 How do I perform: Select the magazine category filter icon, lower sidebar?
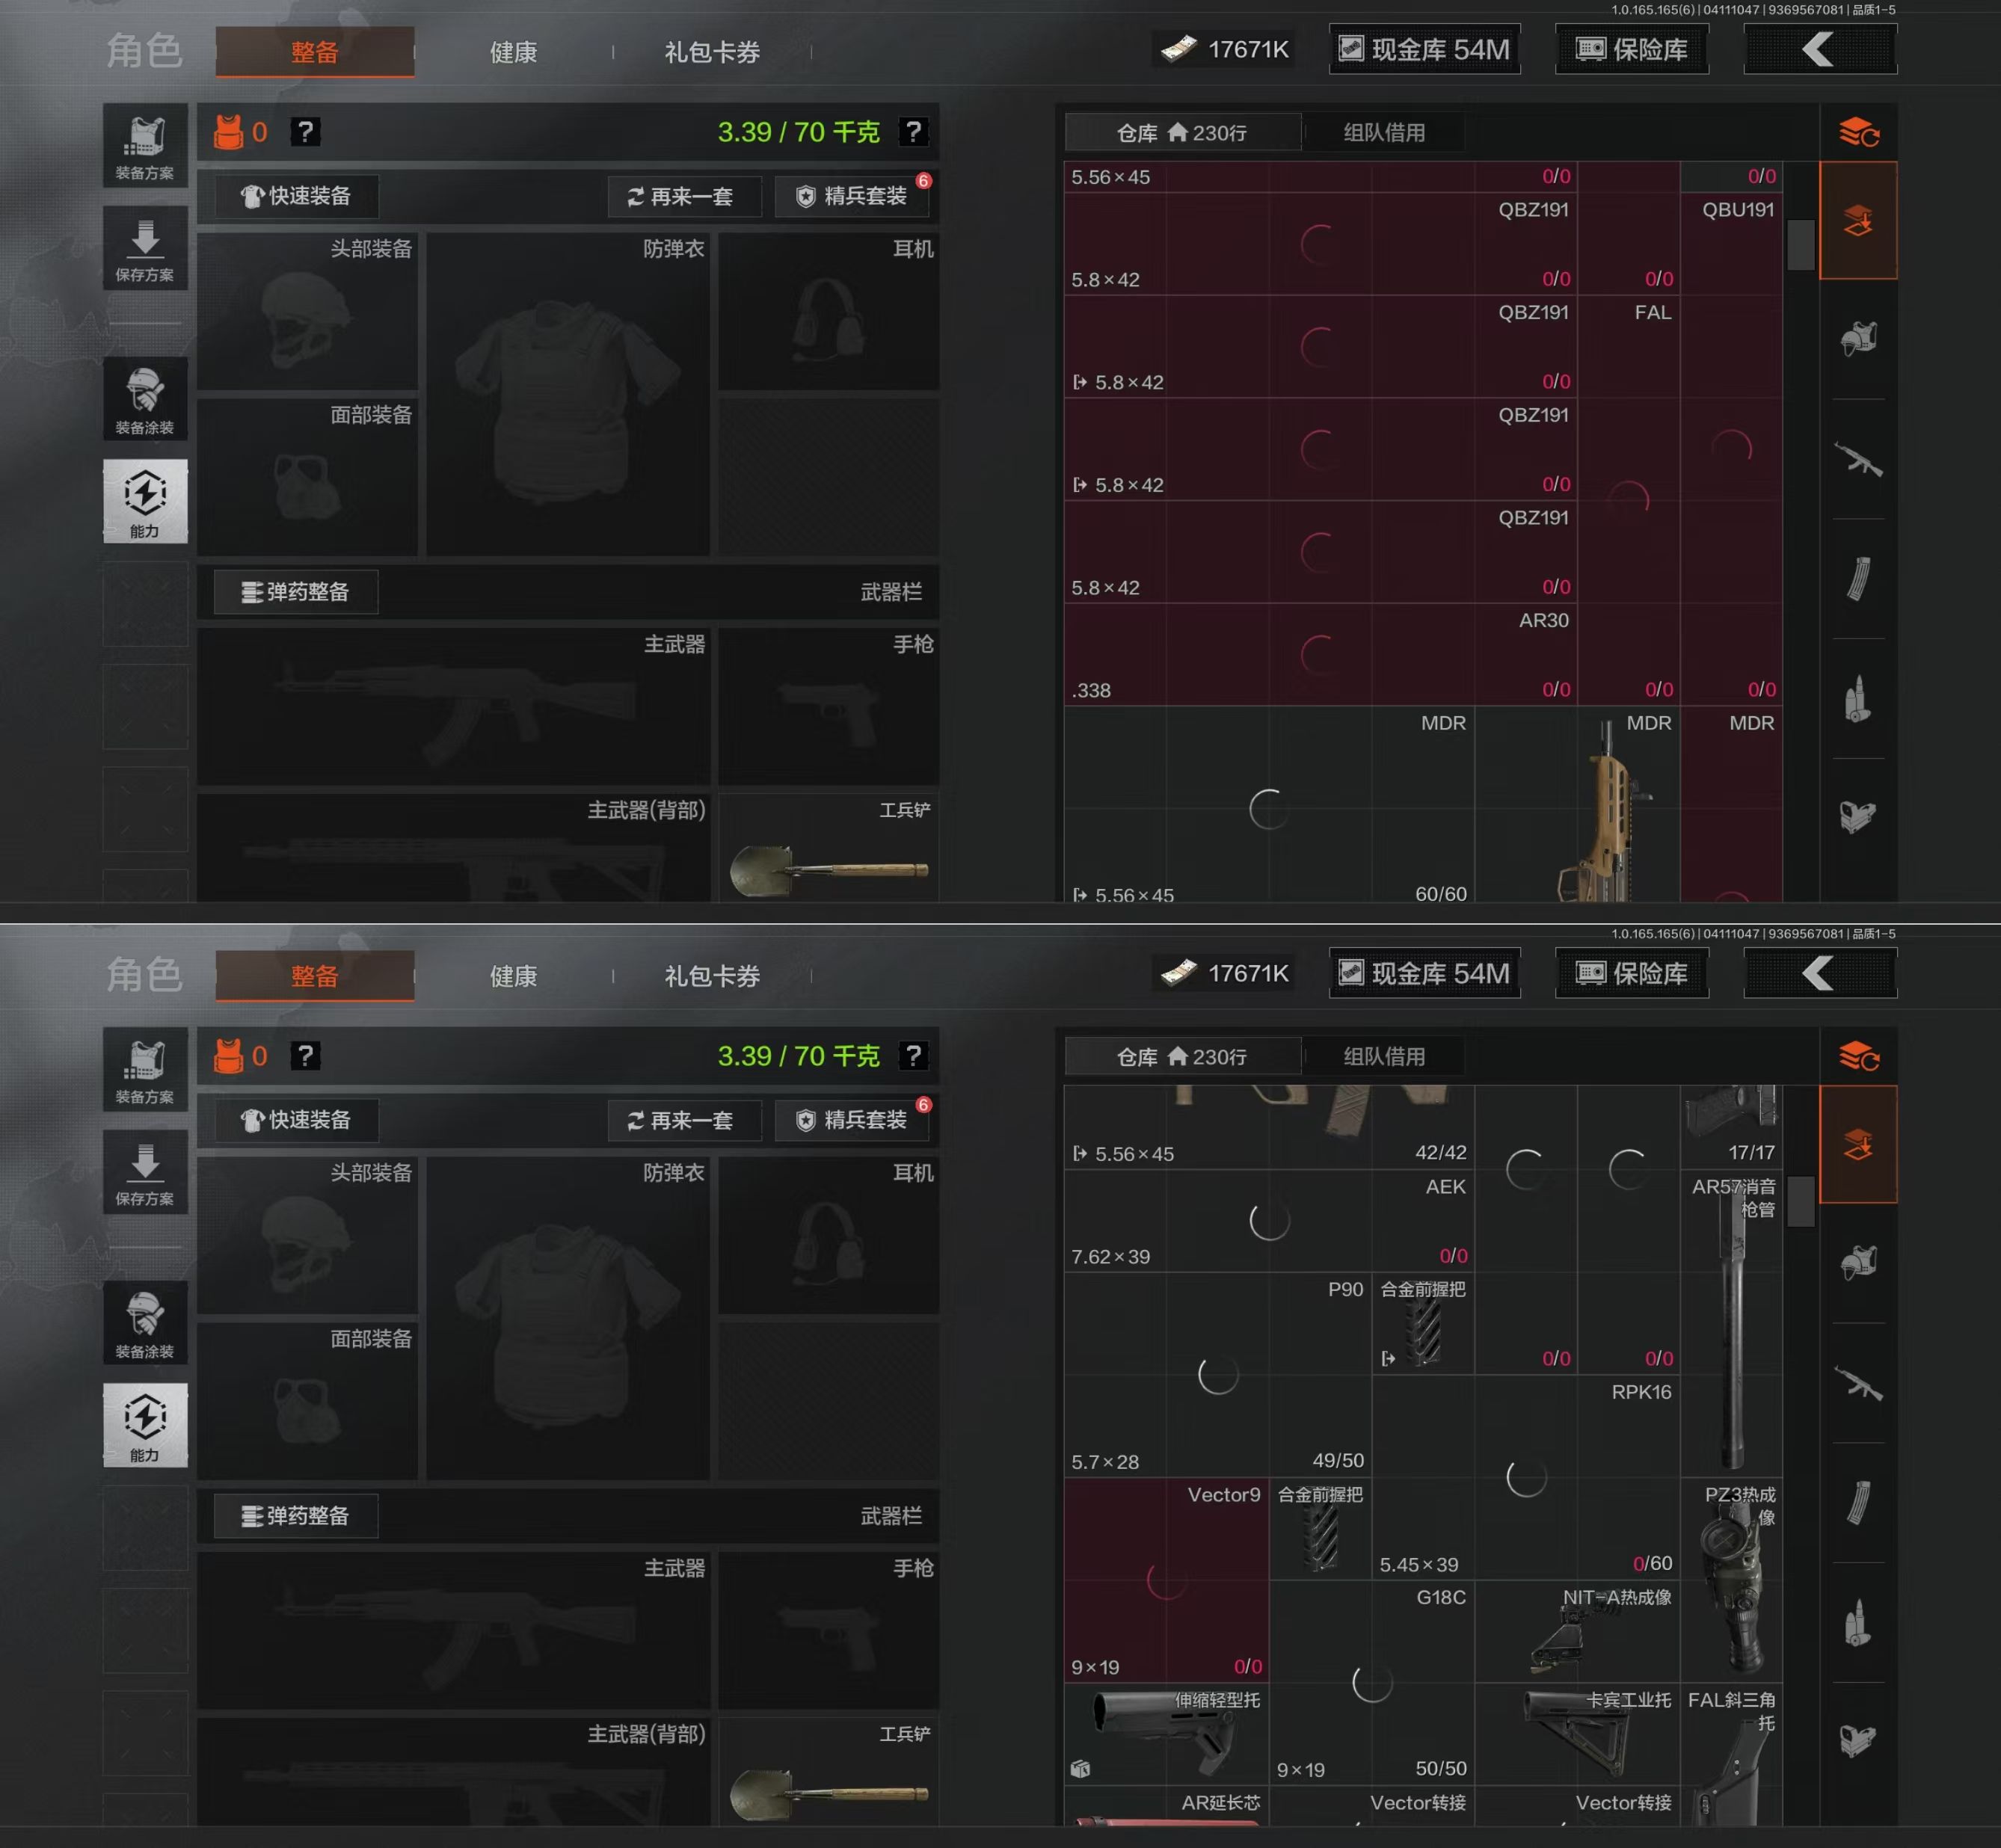tap(1858, 1503)
